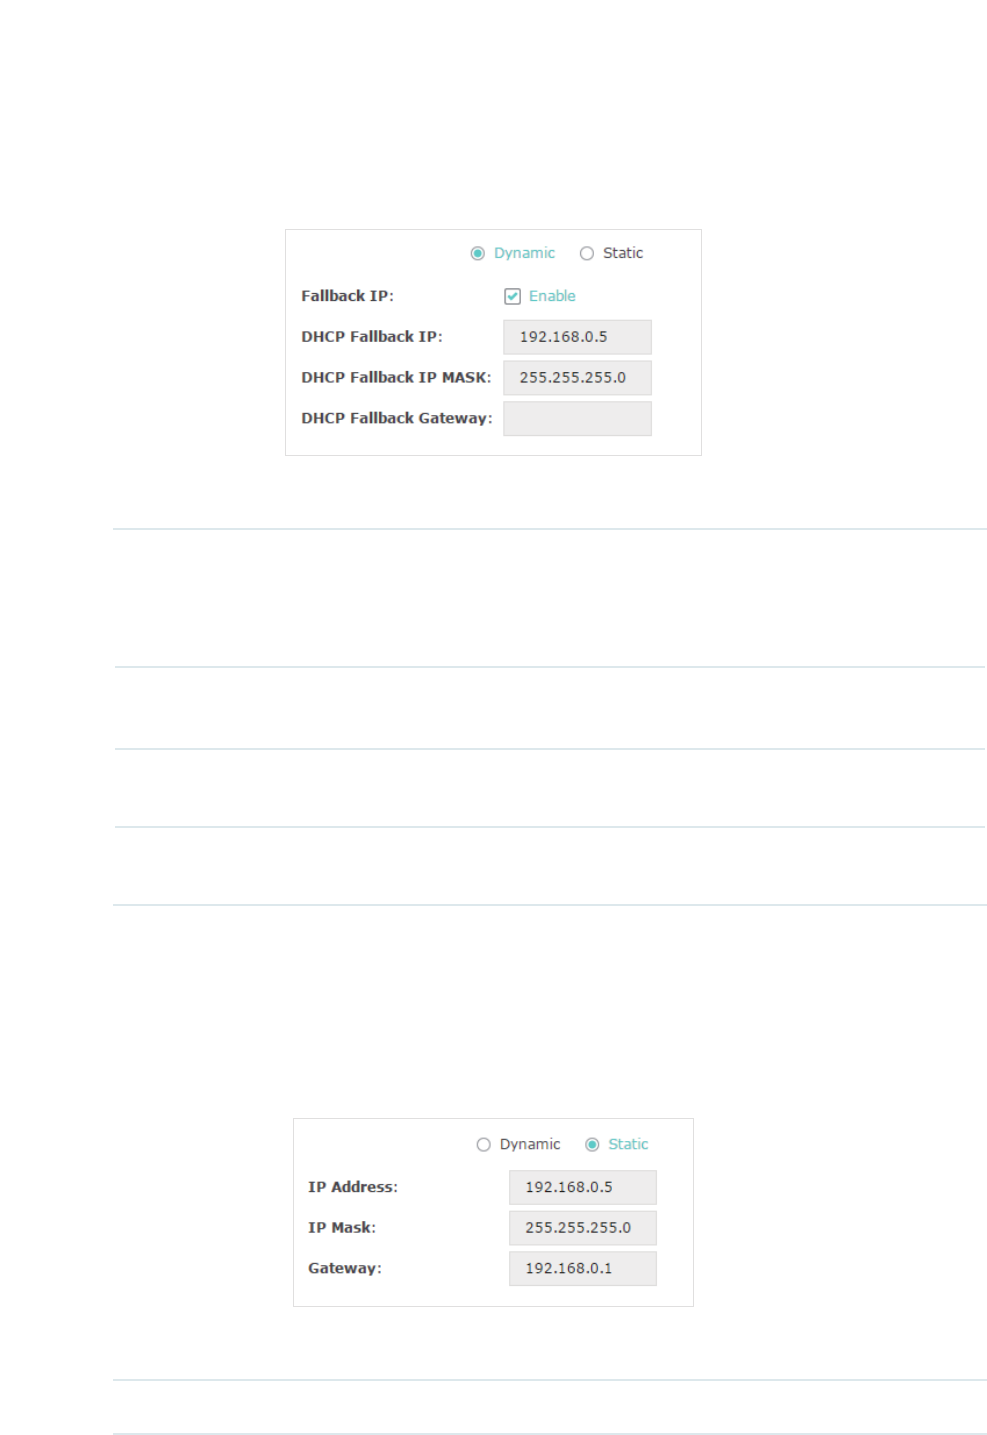Click the 'IP Address:' label
The image size is (987, 1435).
(353, 1187)
